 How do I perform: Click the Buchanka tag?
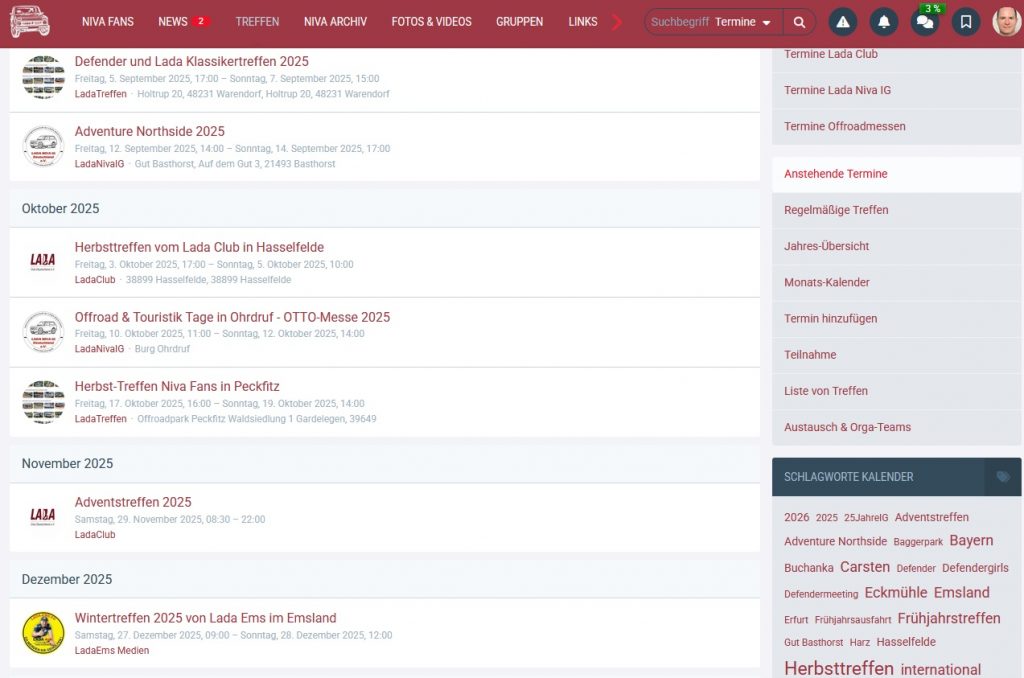click(808, 568)
